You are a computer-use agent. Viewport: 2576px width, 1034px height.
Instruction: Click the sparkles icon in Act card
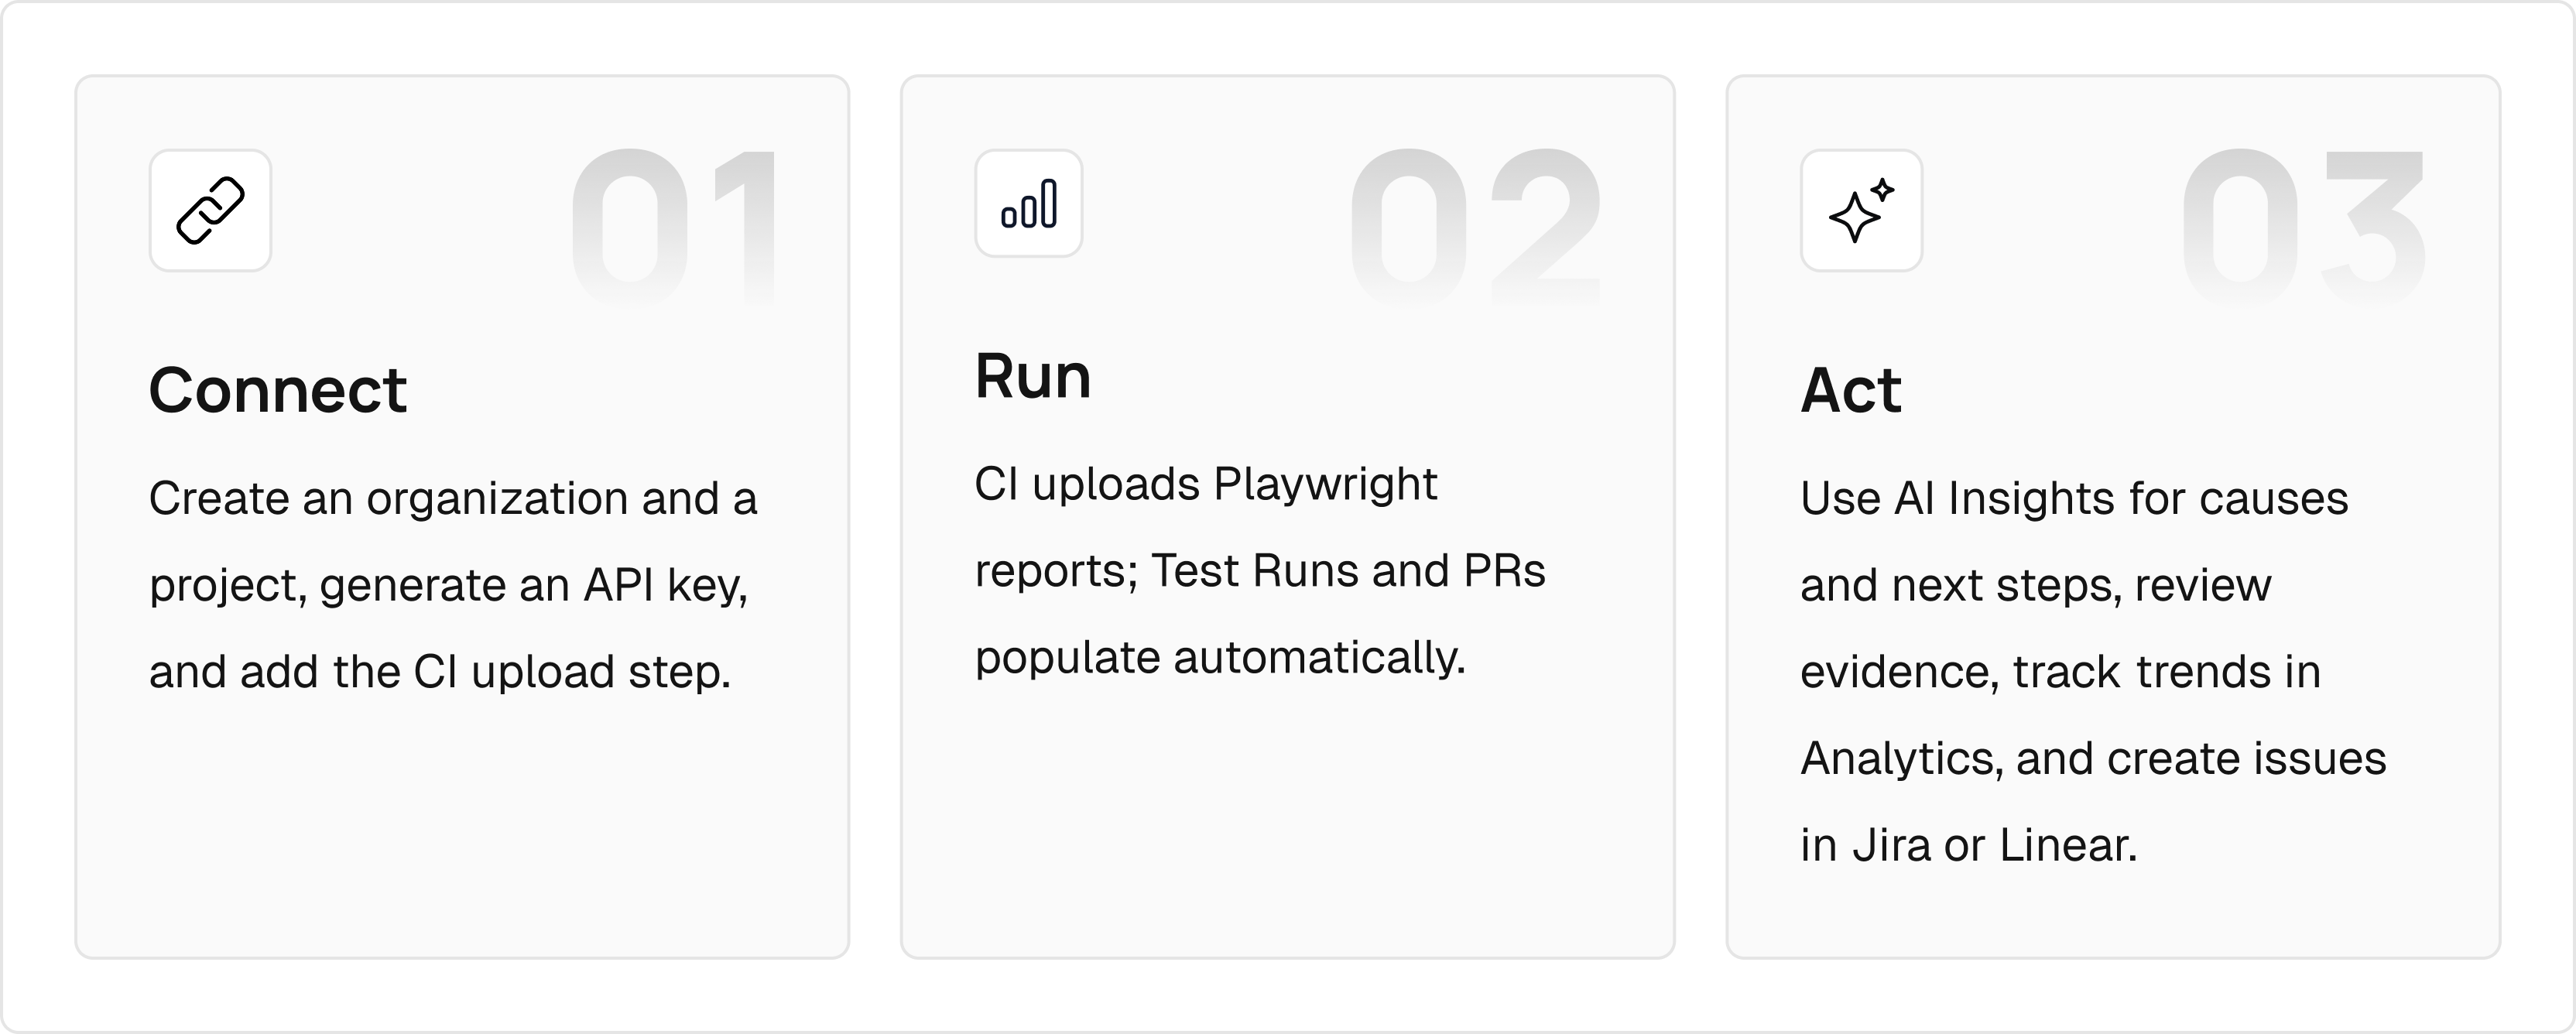(x=1861, y=211)
